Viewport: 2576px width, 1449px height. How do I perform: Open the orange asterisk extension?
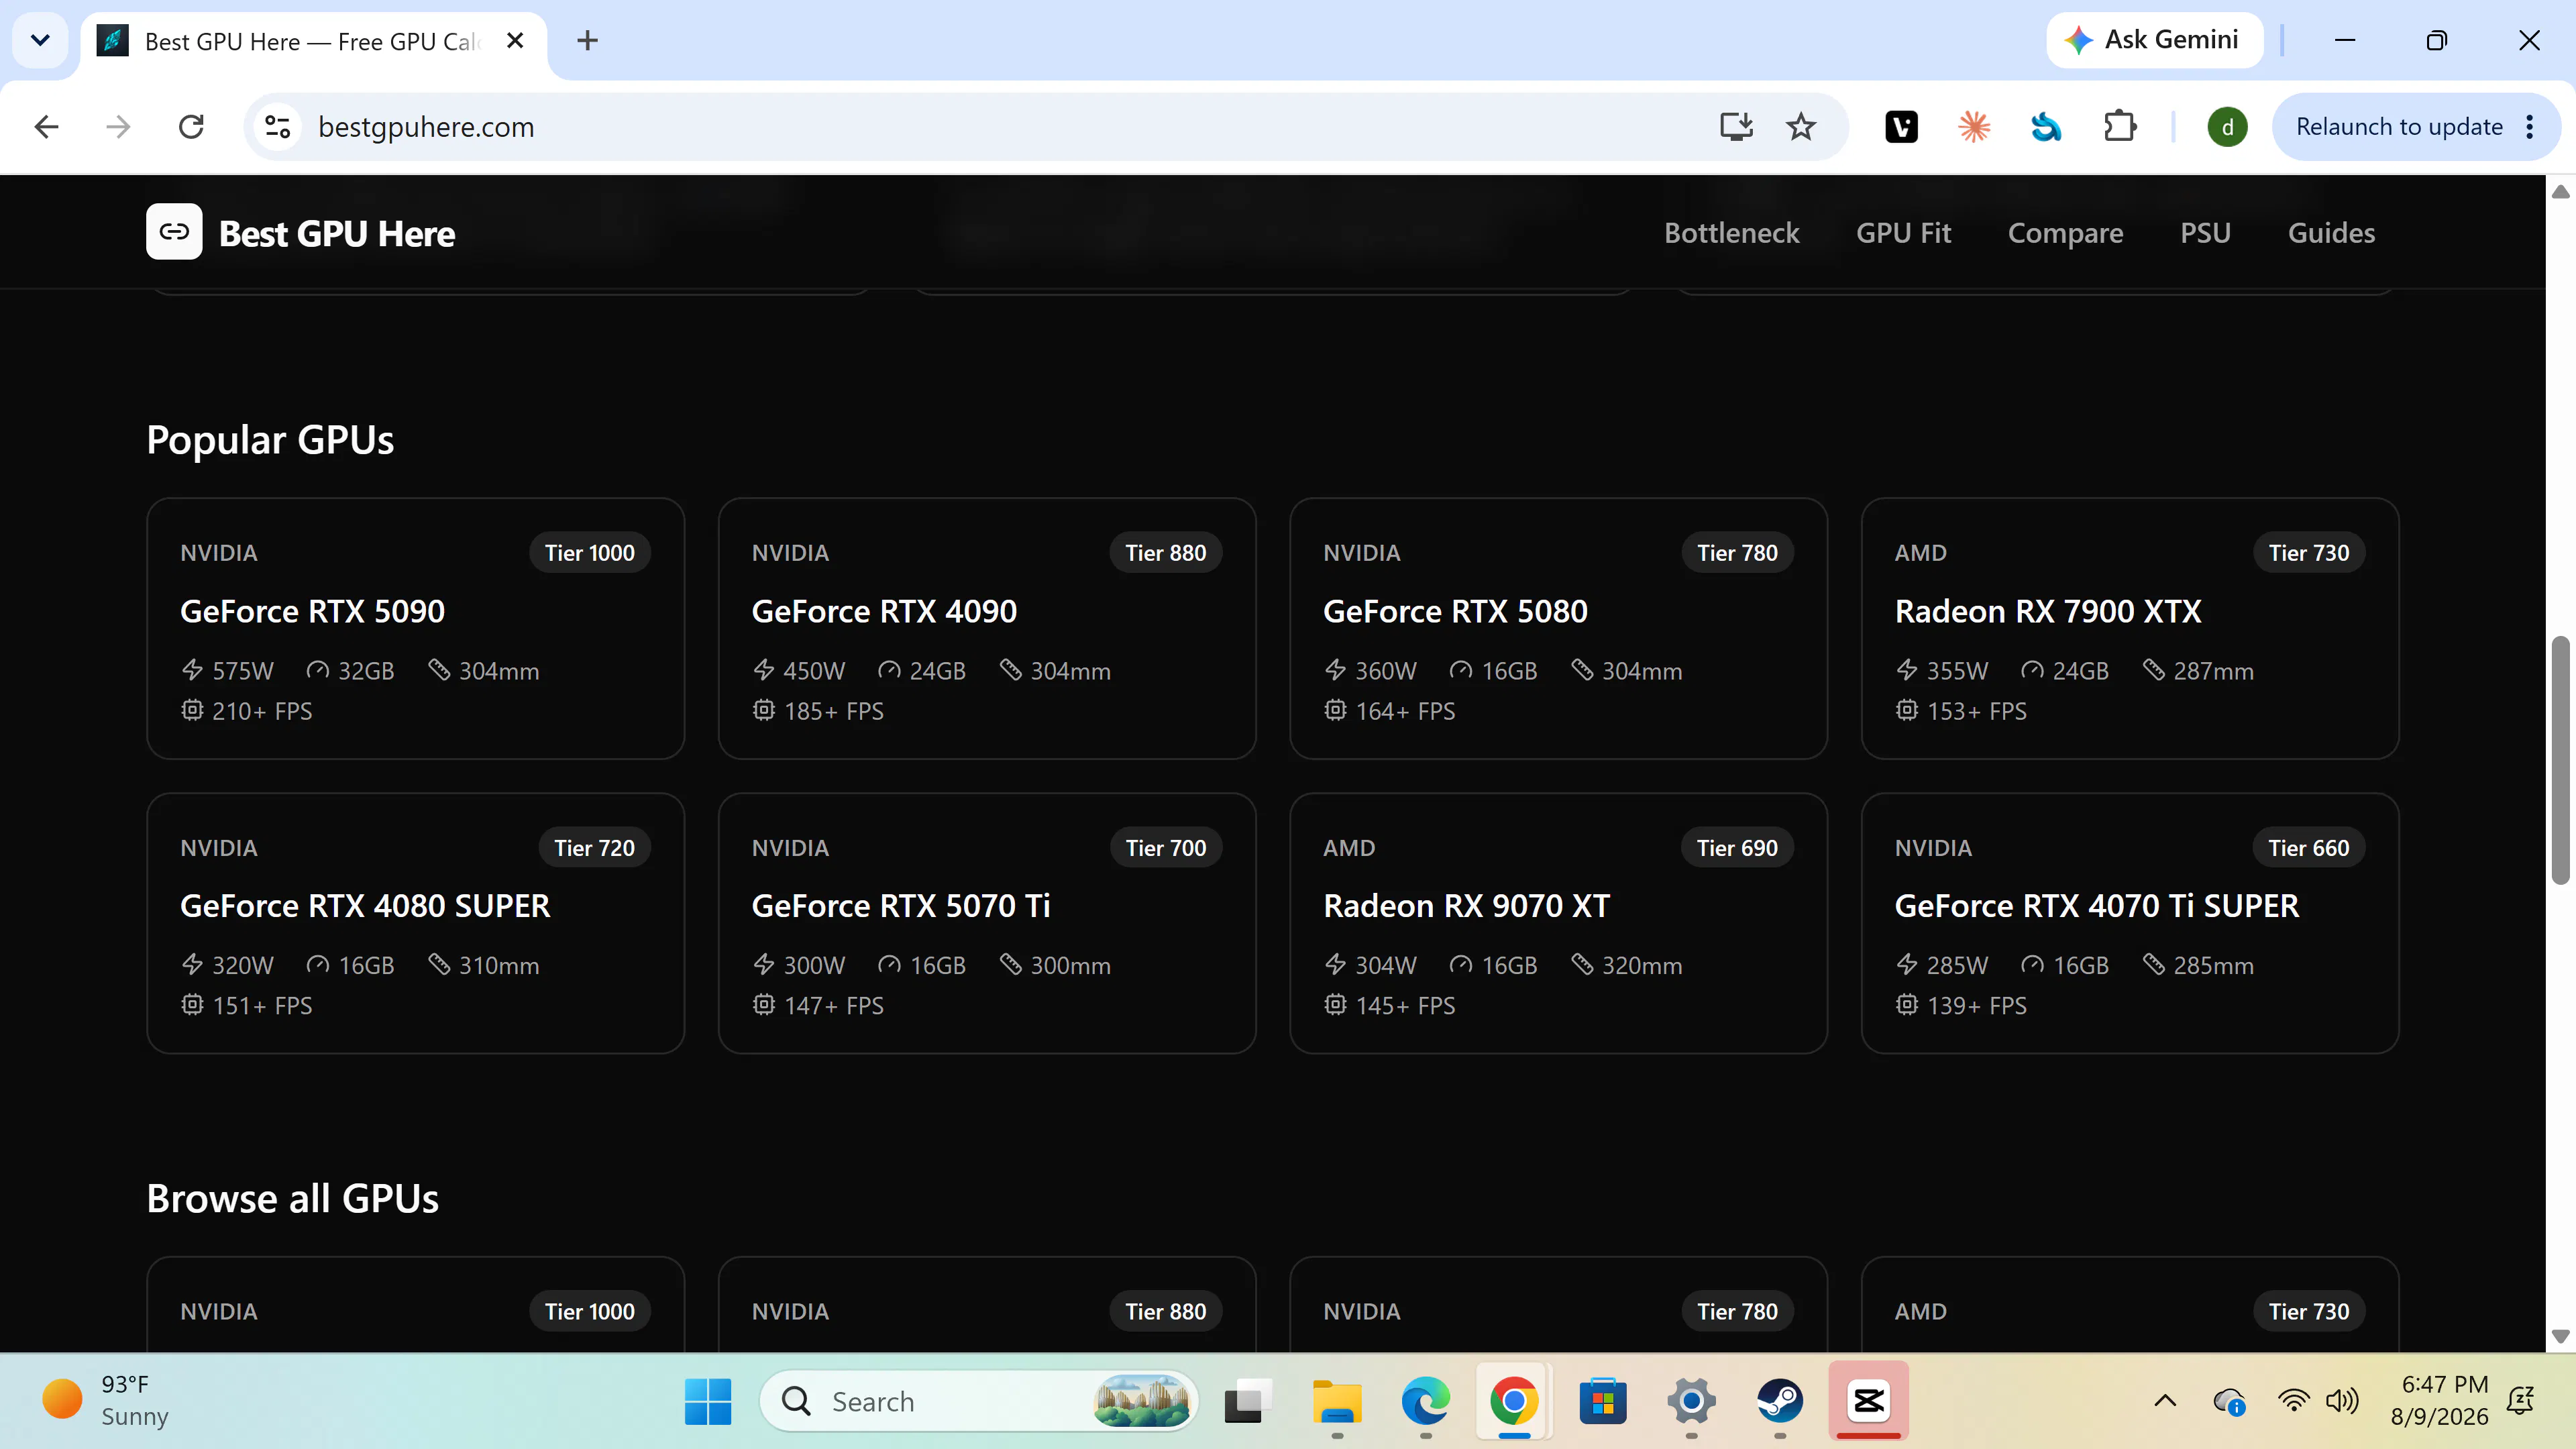(1974, 127)
